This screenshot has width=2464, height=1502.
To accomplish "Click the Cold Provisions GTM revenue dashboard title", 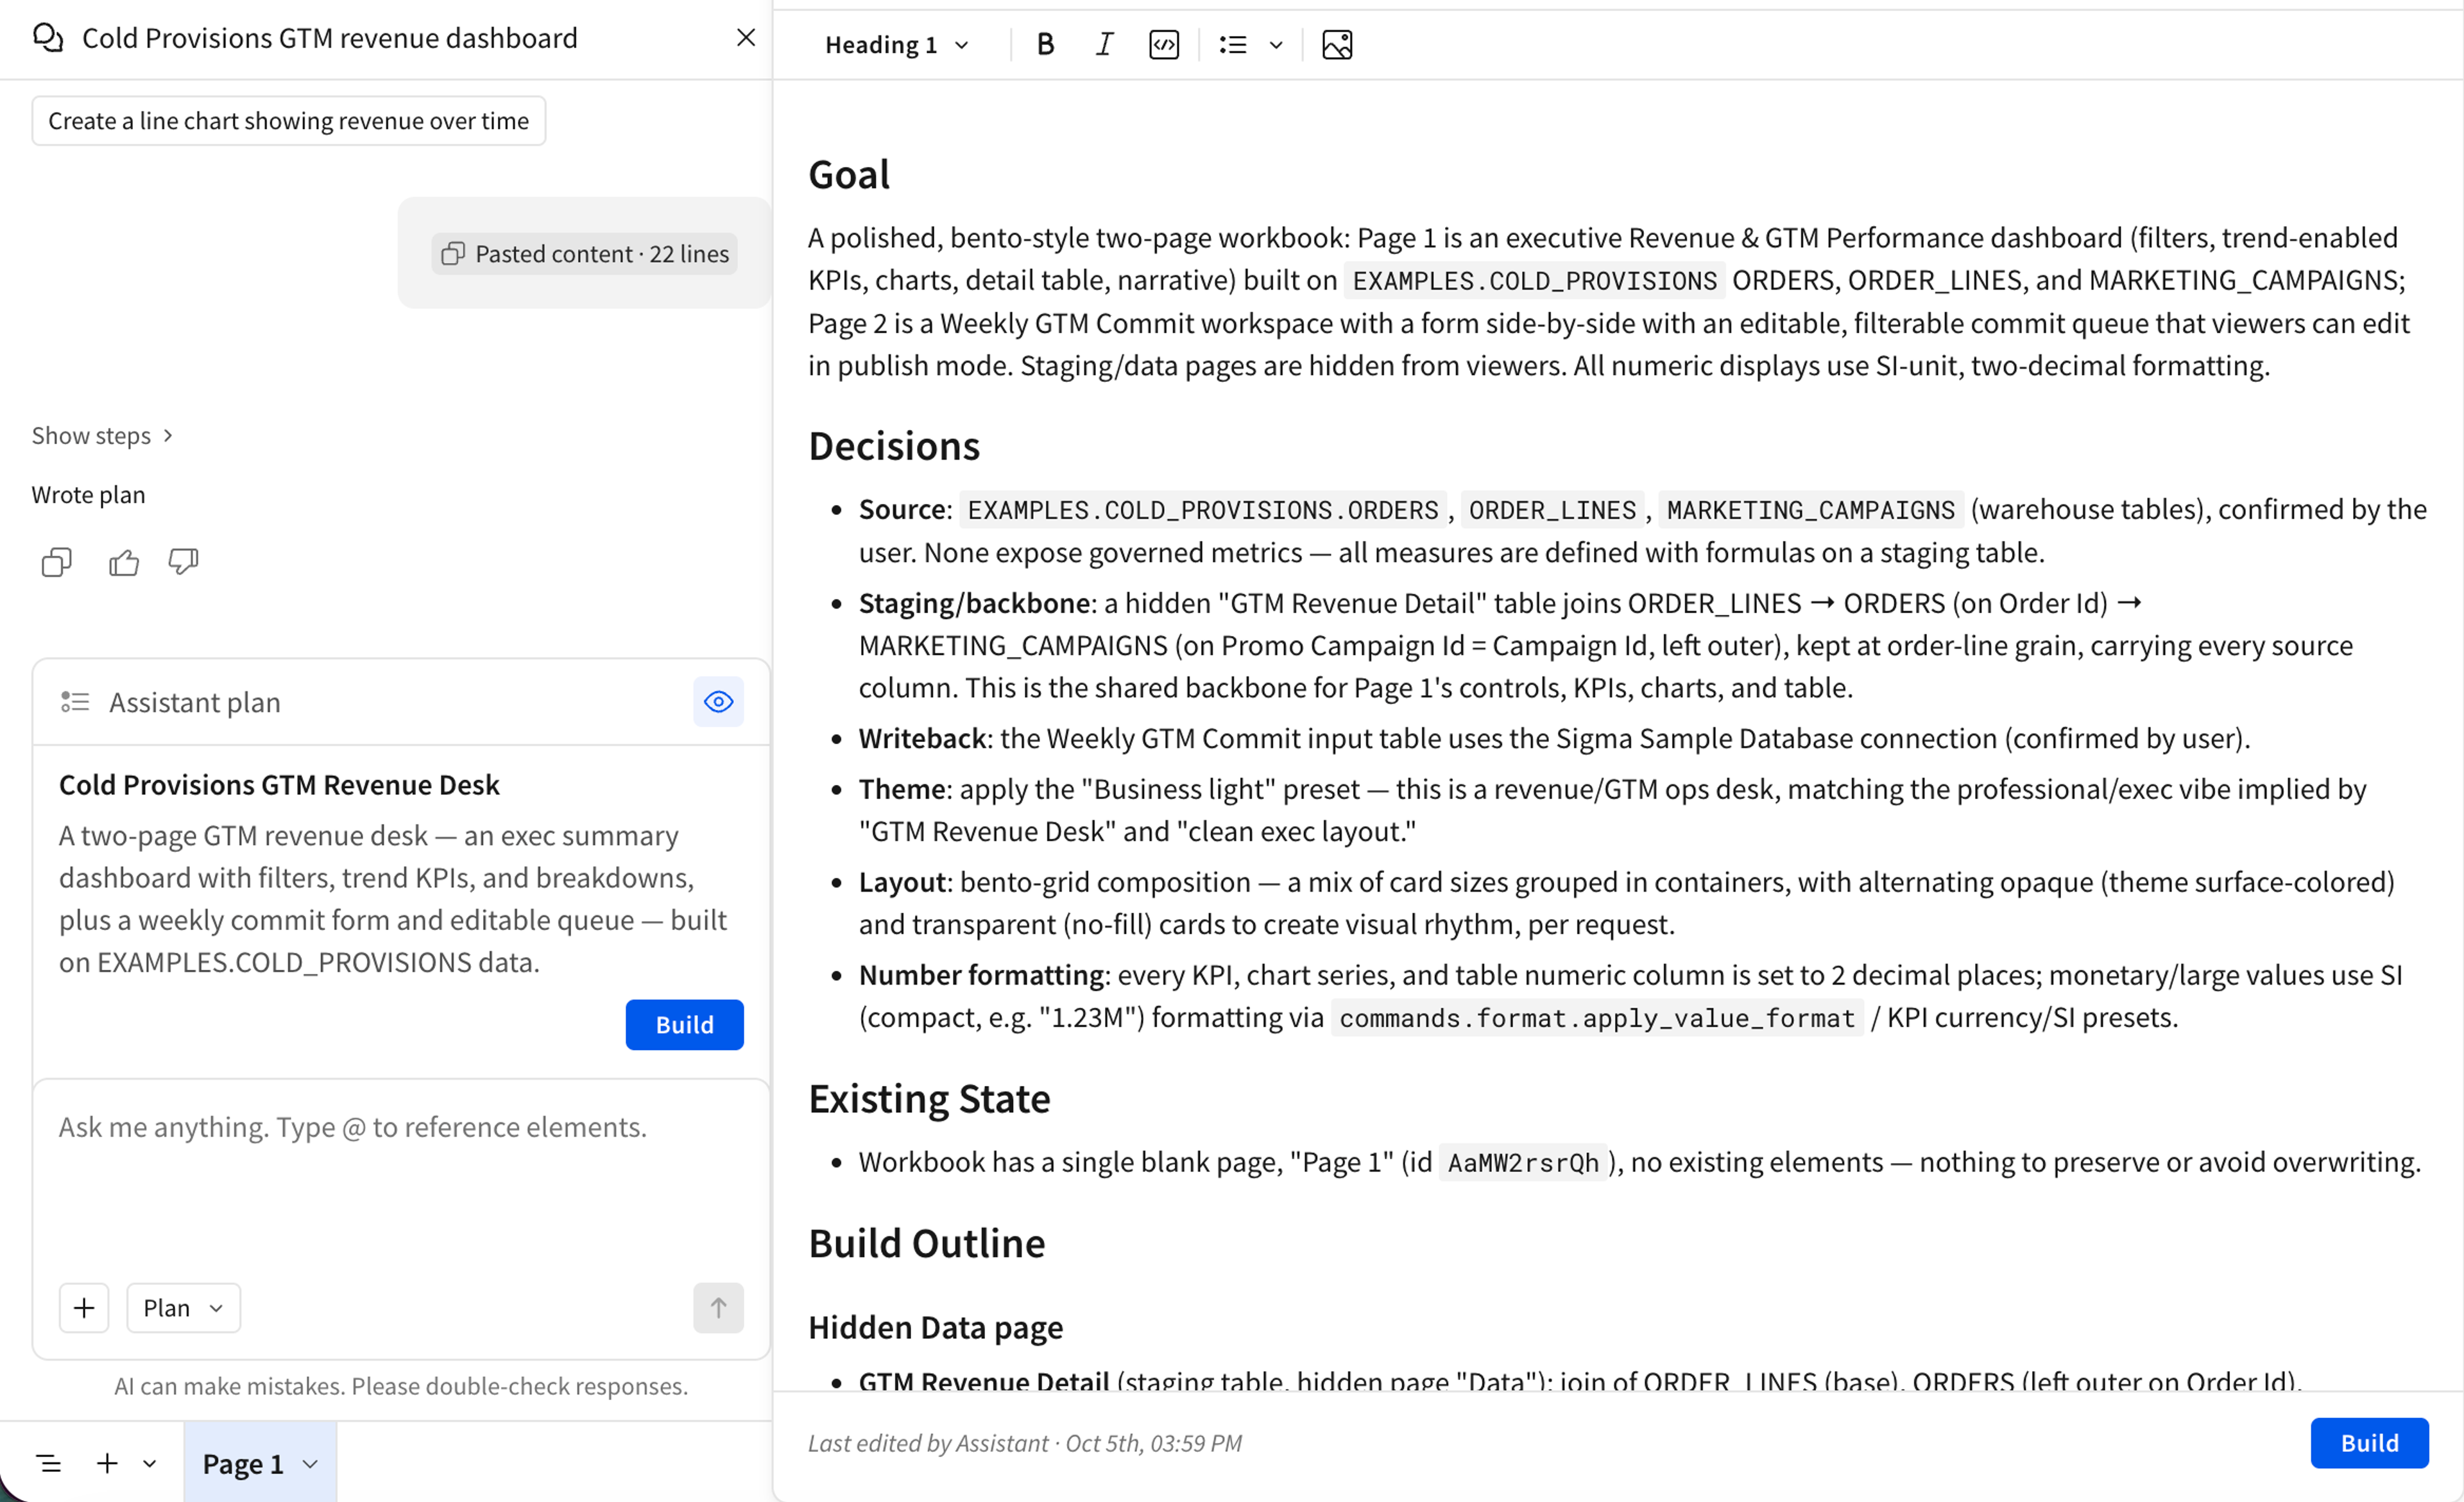I will coord(330,38).
